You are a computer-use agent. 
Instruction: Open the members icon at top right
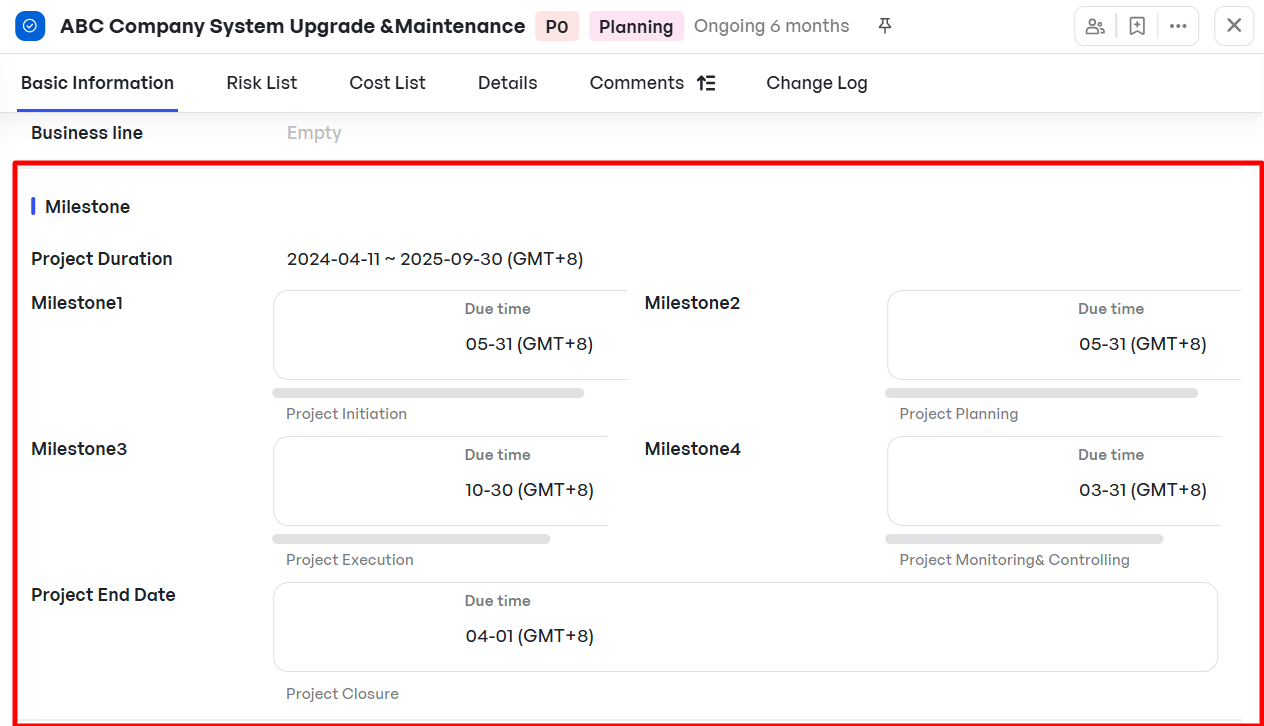tap(1095, 26)
